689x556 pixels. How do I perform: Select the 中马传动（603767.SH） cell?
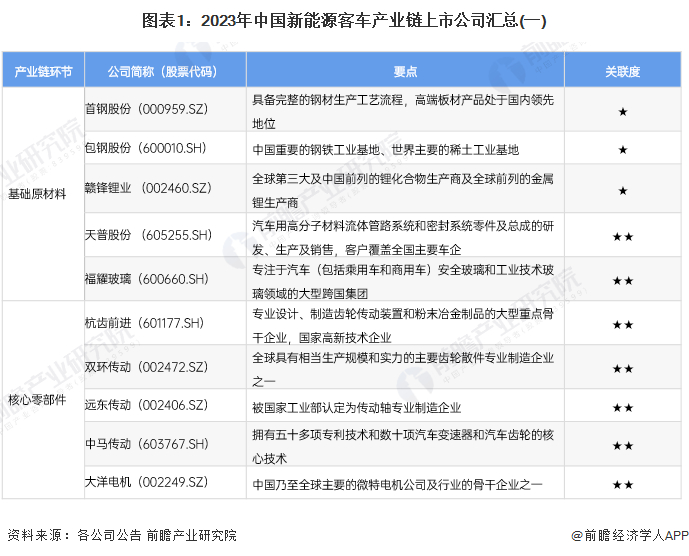(165, 444)
